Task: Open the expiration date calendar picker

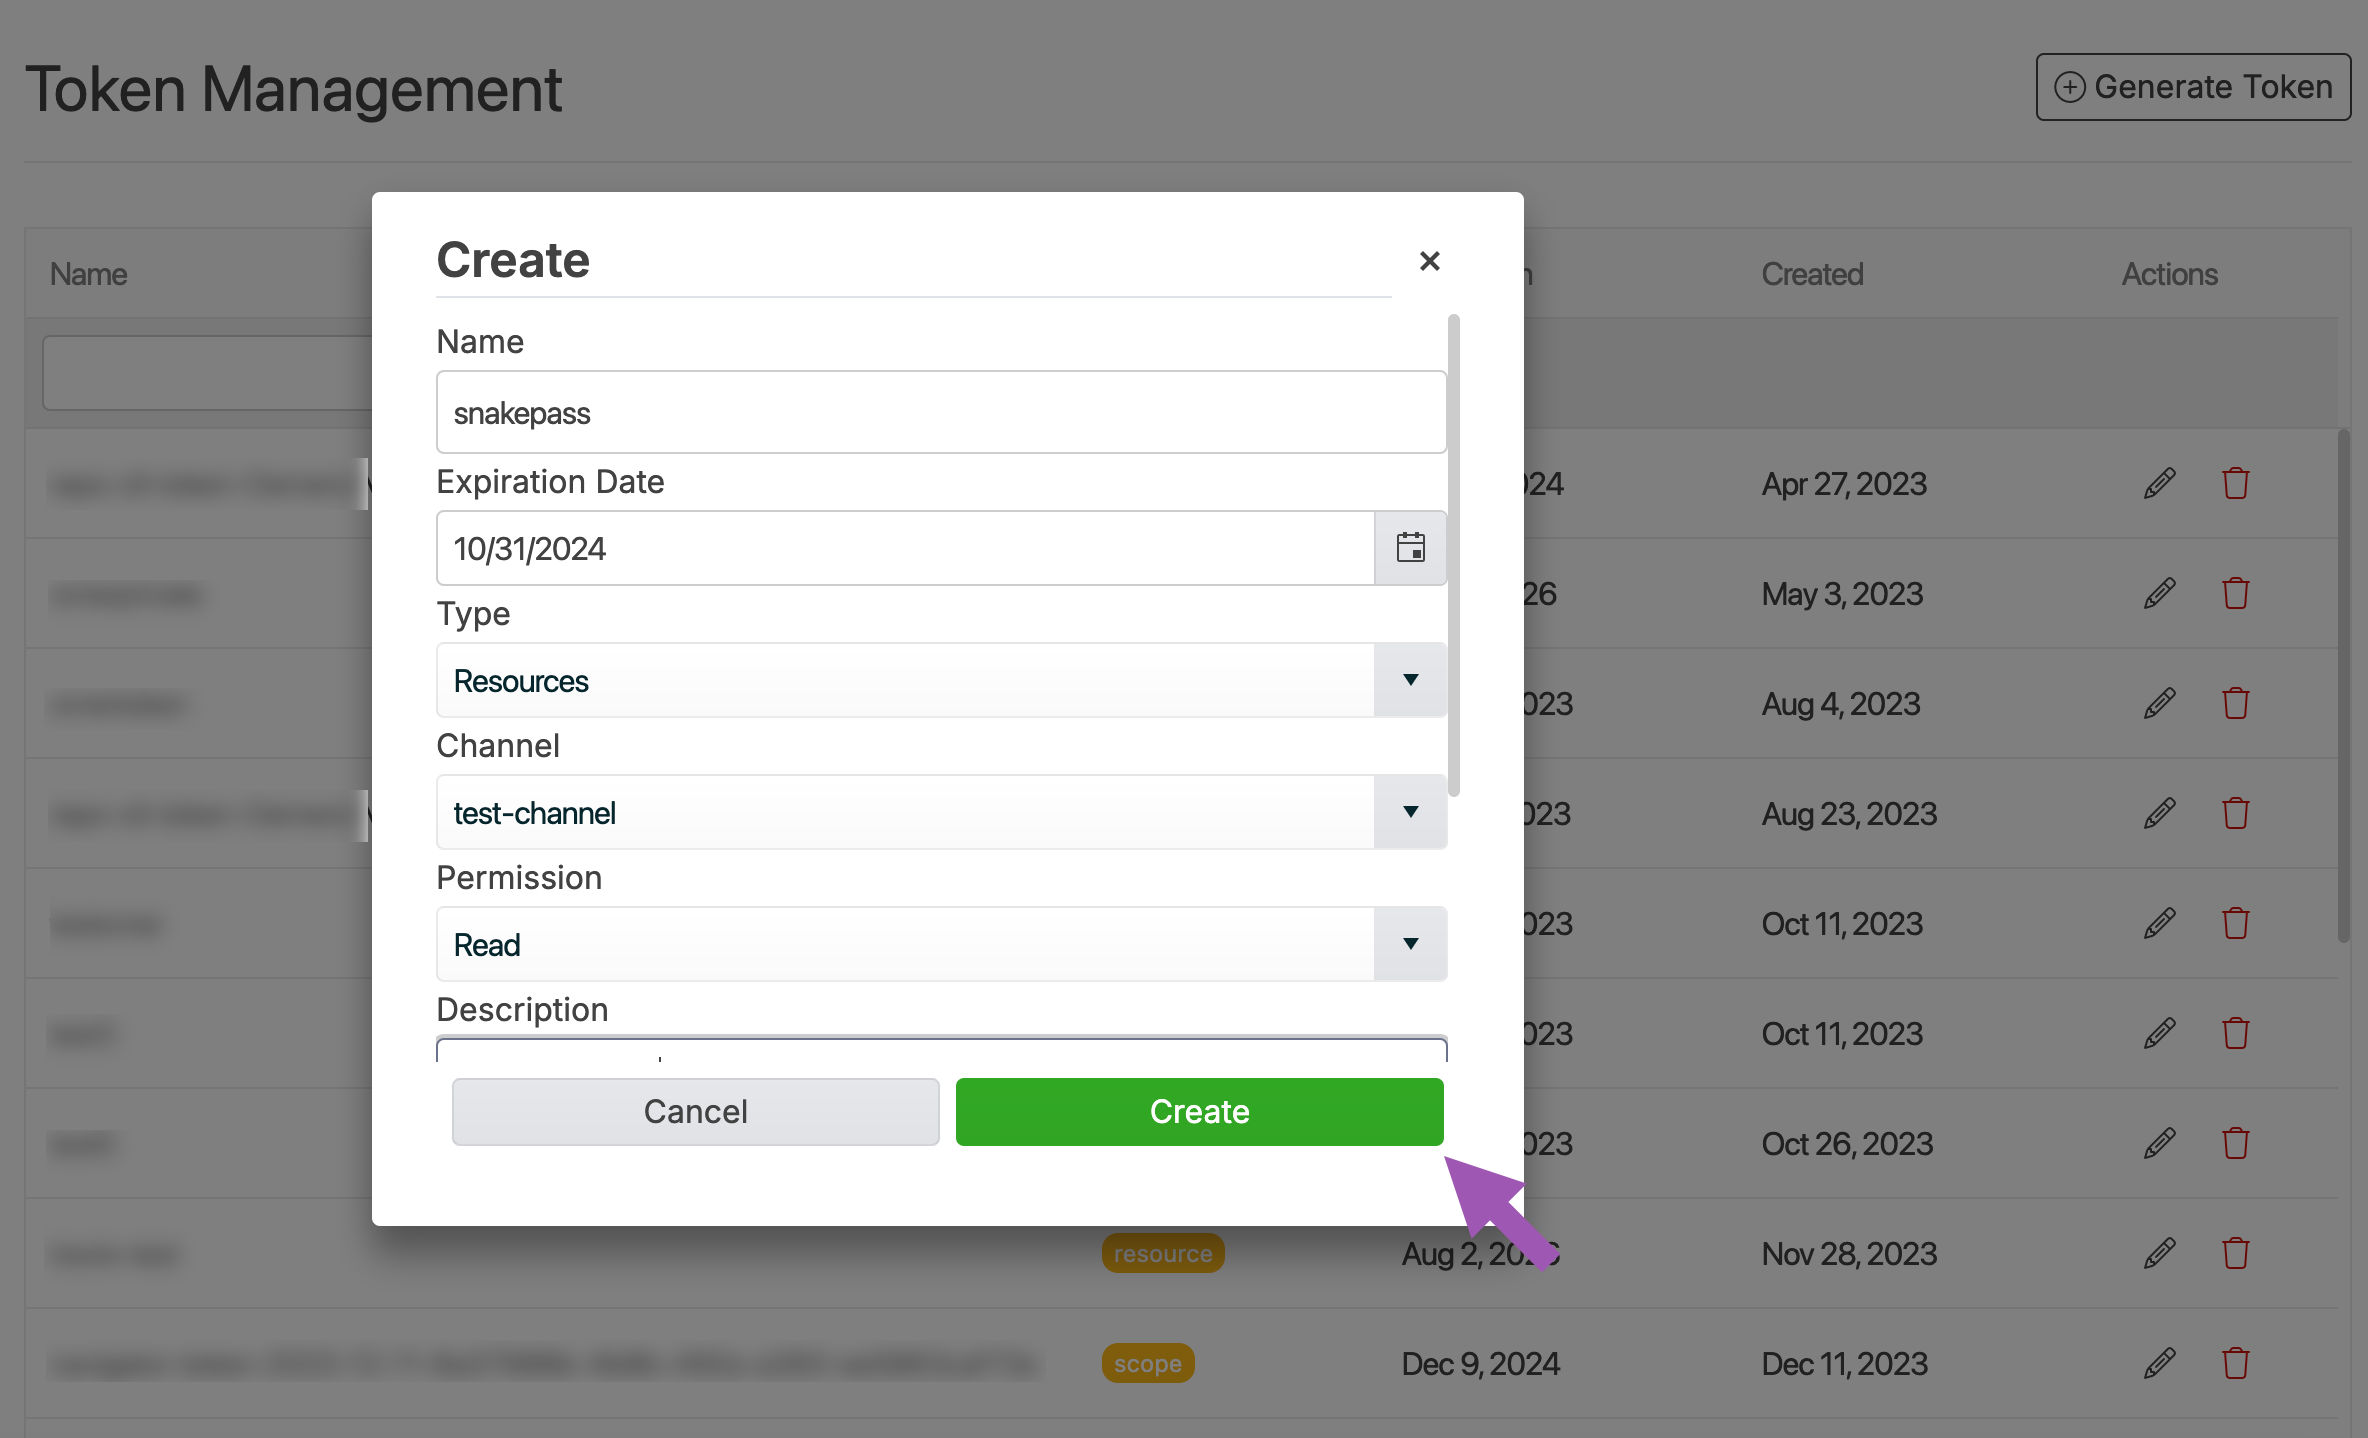Action: point(1410,548)
